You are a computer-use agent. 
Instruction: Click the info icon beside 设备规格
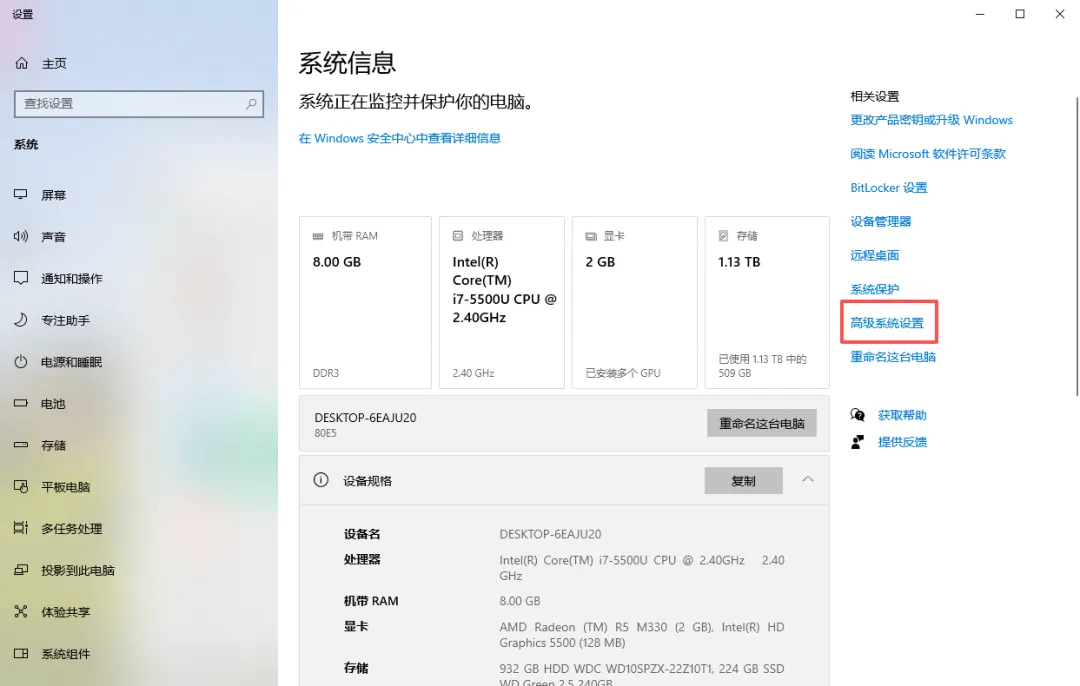pos(321,480)
